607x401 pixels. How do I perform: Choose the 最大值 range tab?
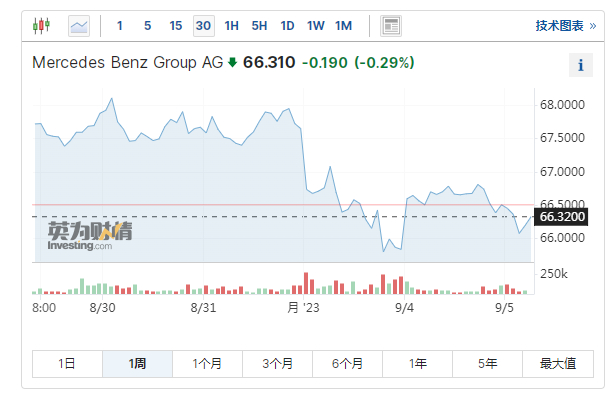tap(557, 364)
